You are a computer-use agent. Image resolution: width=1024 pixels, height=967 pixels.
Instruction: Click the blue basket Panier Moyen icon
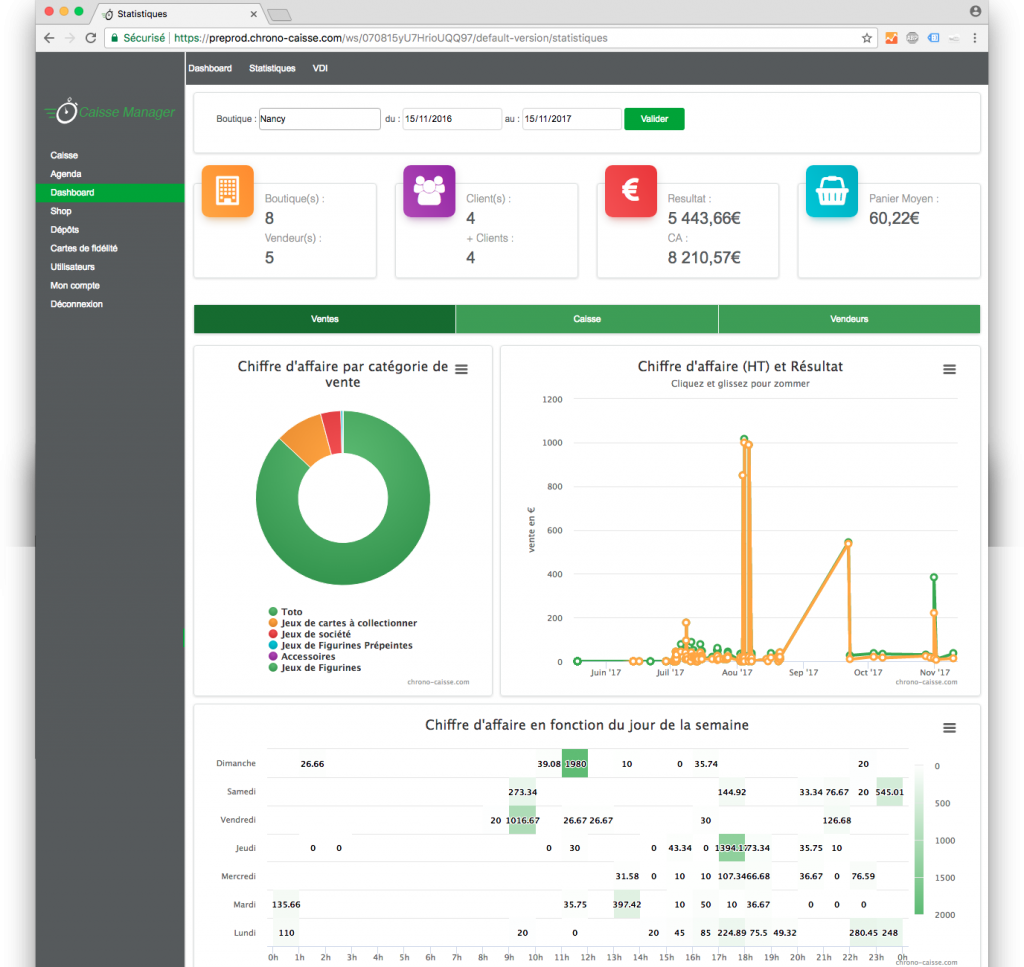tap(832, 190)
